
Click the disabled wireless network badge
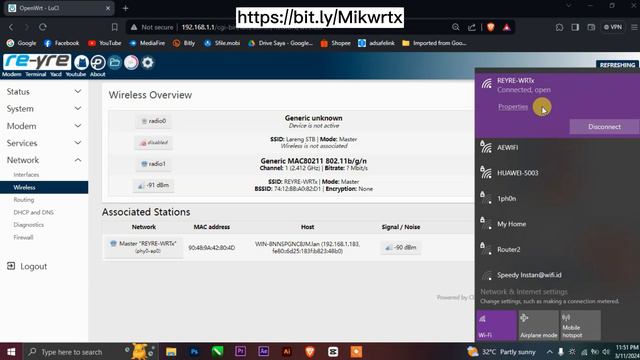(x=154, y=142)
